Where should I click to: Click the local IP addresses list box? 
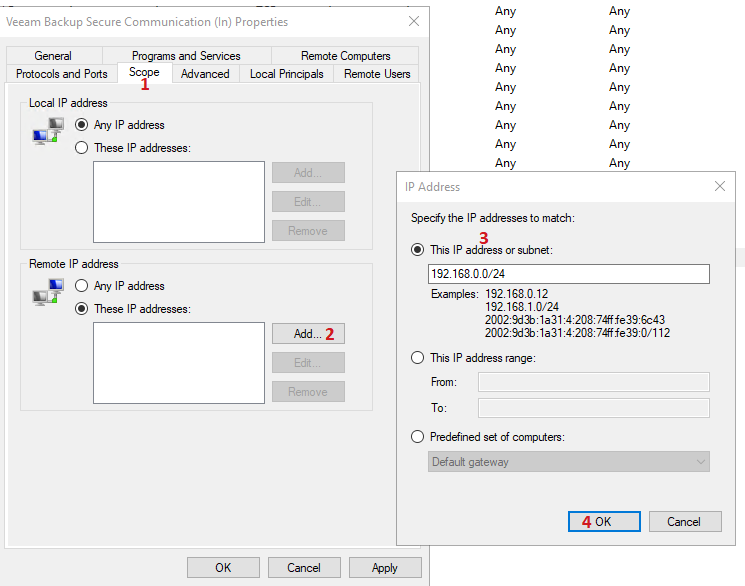[179, 202]
